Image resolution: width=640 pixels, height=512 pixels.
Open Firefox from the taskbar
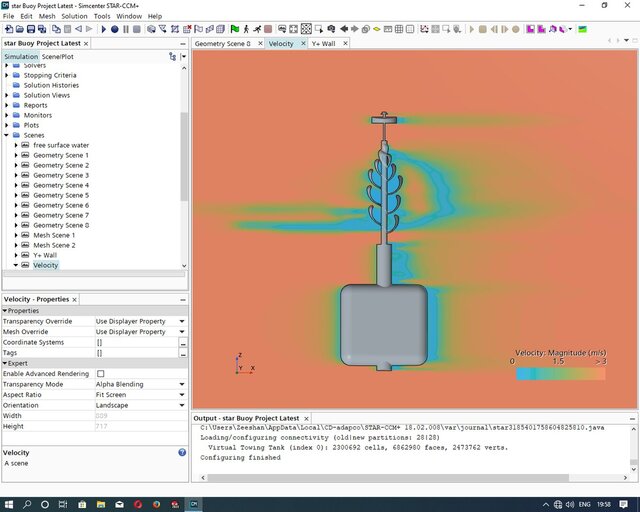click(156, 504)
